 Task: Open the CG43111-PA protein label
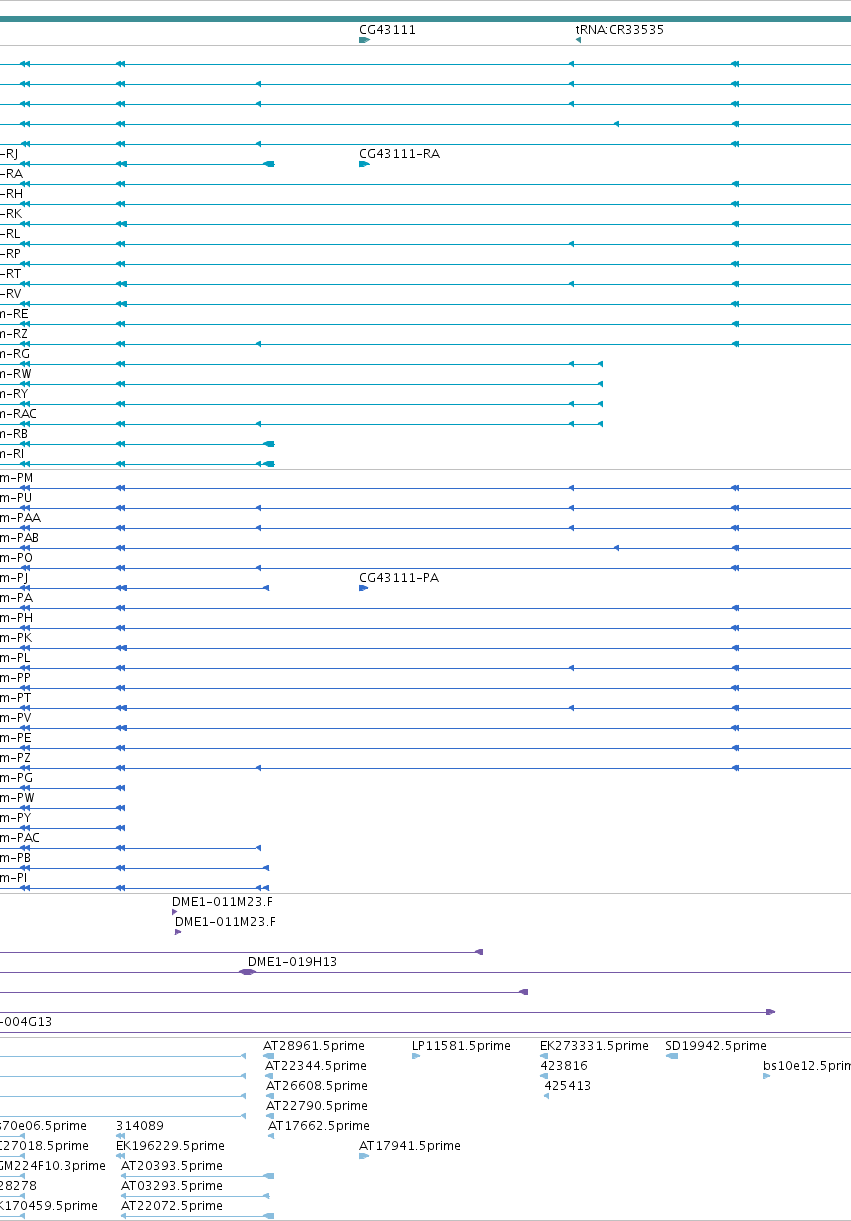pos(399,578)
